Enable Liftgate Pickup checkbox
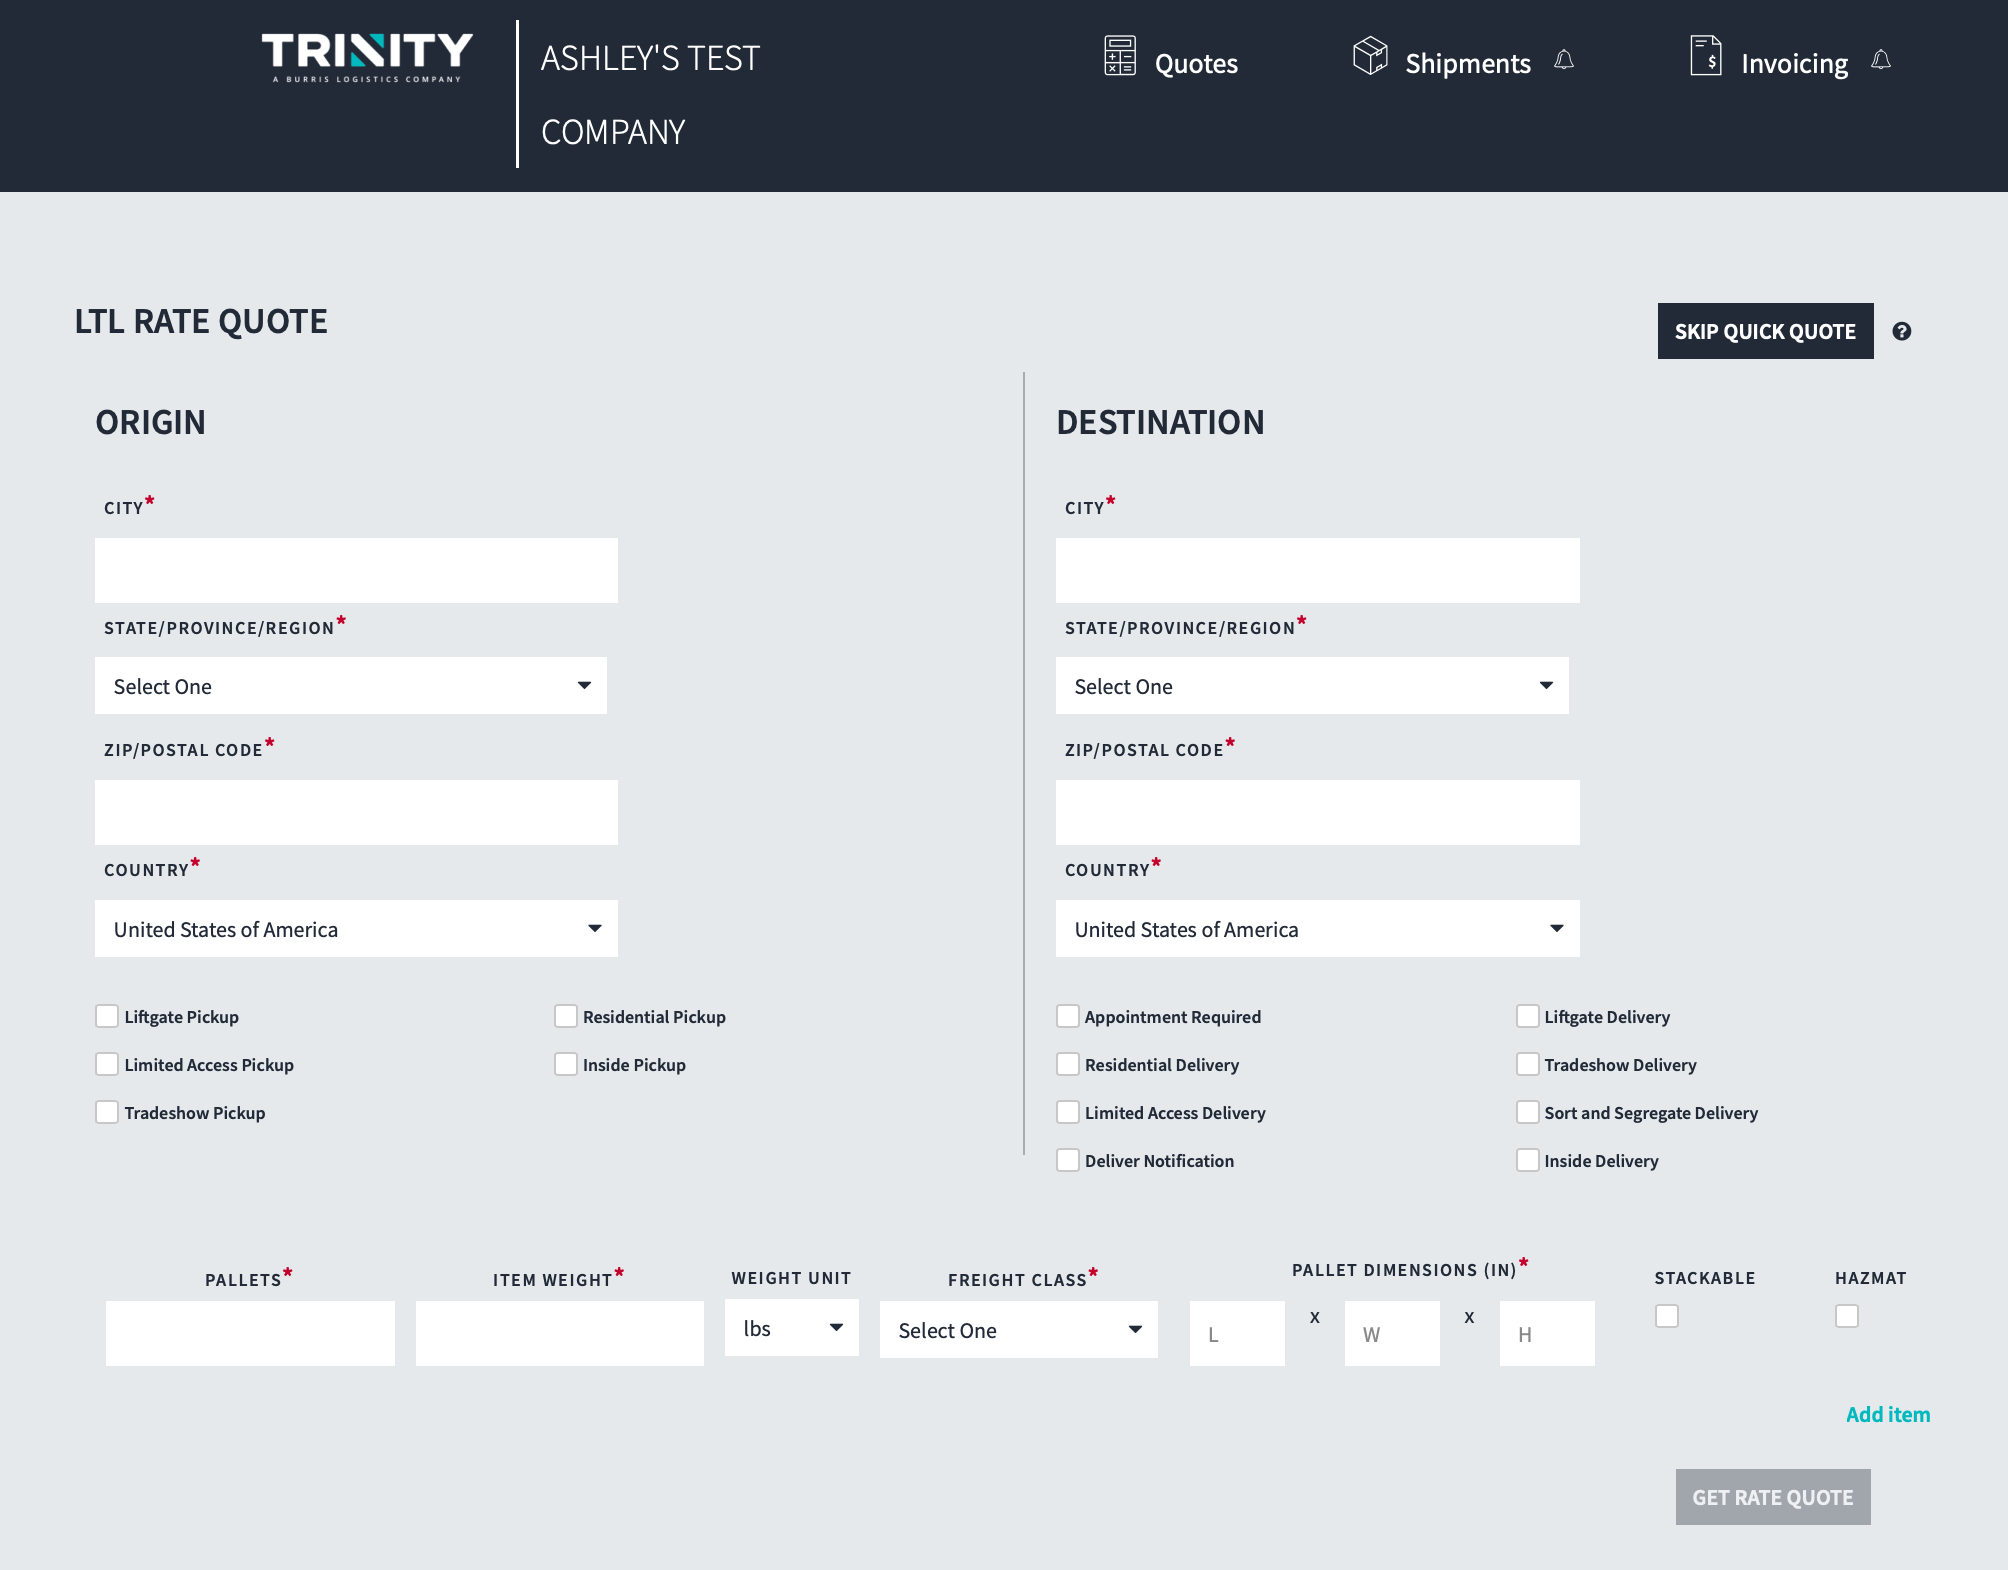Image resolution: width=2008 pixels, height=1570 pixels. point(107,1017)
